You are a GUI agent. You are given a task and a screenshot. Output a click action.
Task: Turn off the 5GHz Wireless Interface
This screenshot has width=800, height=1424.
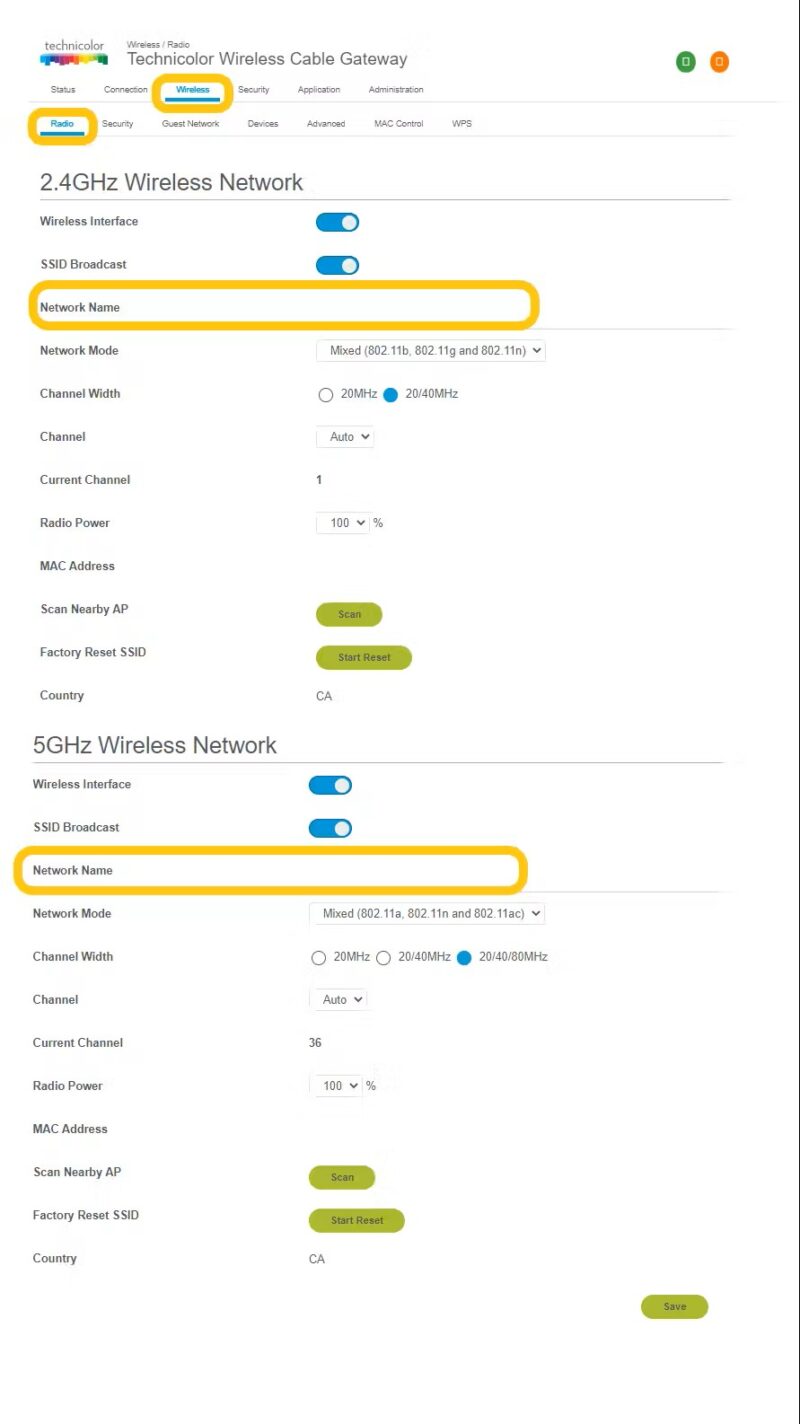point(330,784)
